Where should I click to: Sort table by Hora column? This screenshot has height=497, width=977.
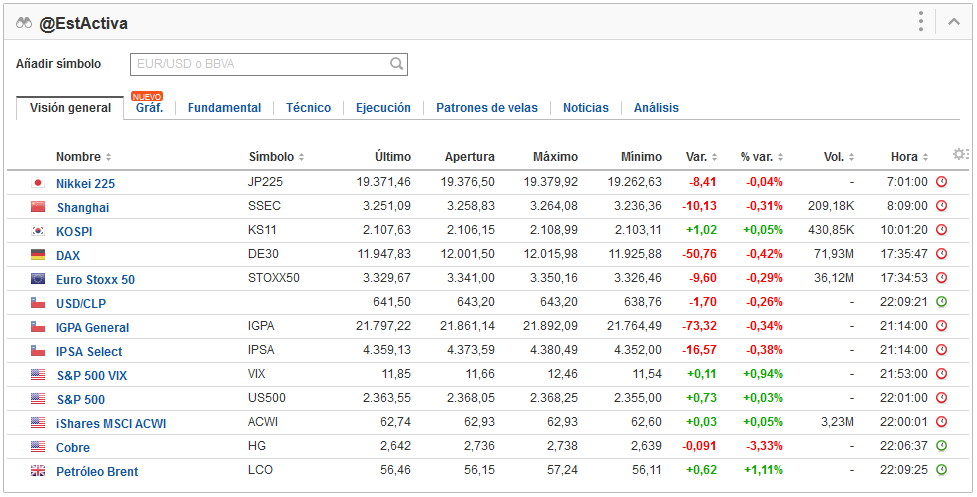pyautogui.click(x=910, y=157)
